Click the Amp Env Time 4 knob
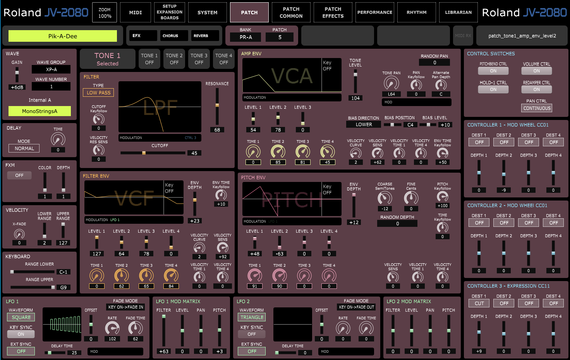570x360 pixels. (x=327, y=152)
